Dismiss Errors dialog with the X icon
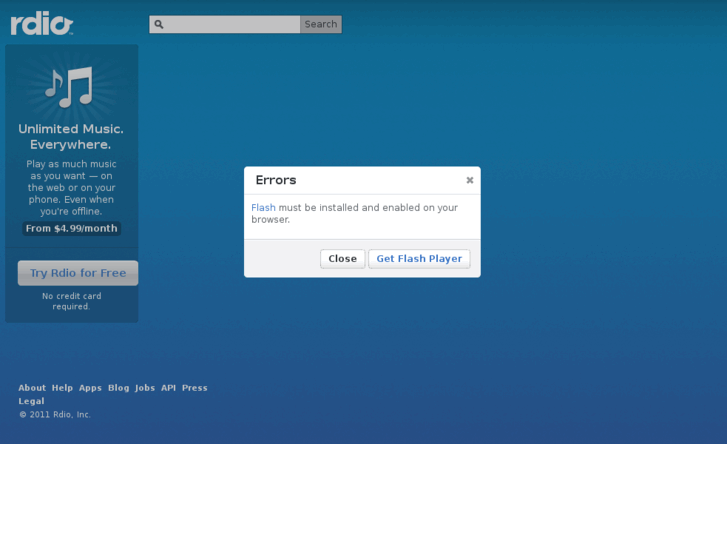This screenshot has width=727, height=545. coord(470,180)
